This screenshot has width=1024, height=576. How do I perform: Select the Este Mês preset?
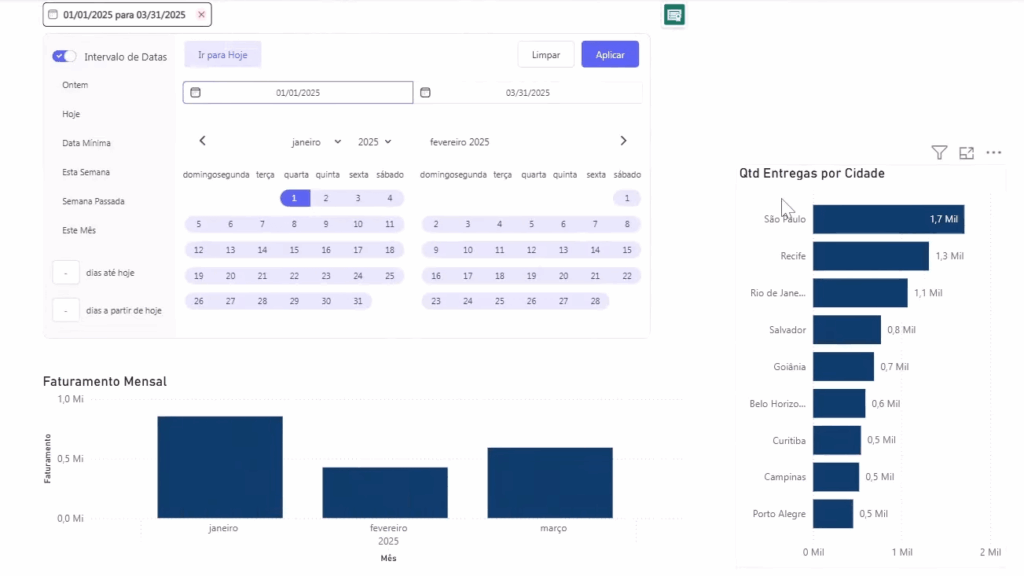[x=79, y=231]
